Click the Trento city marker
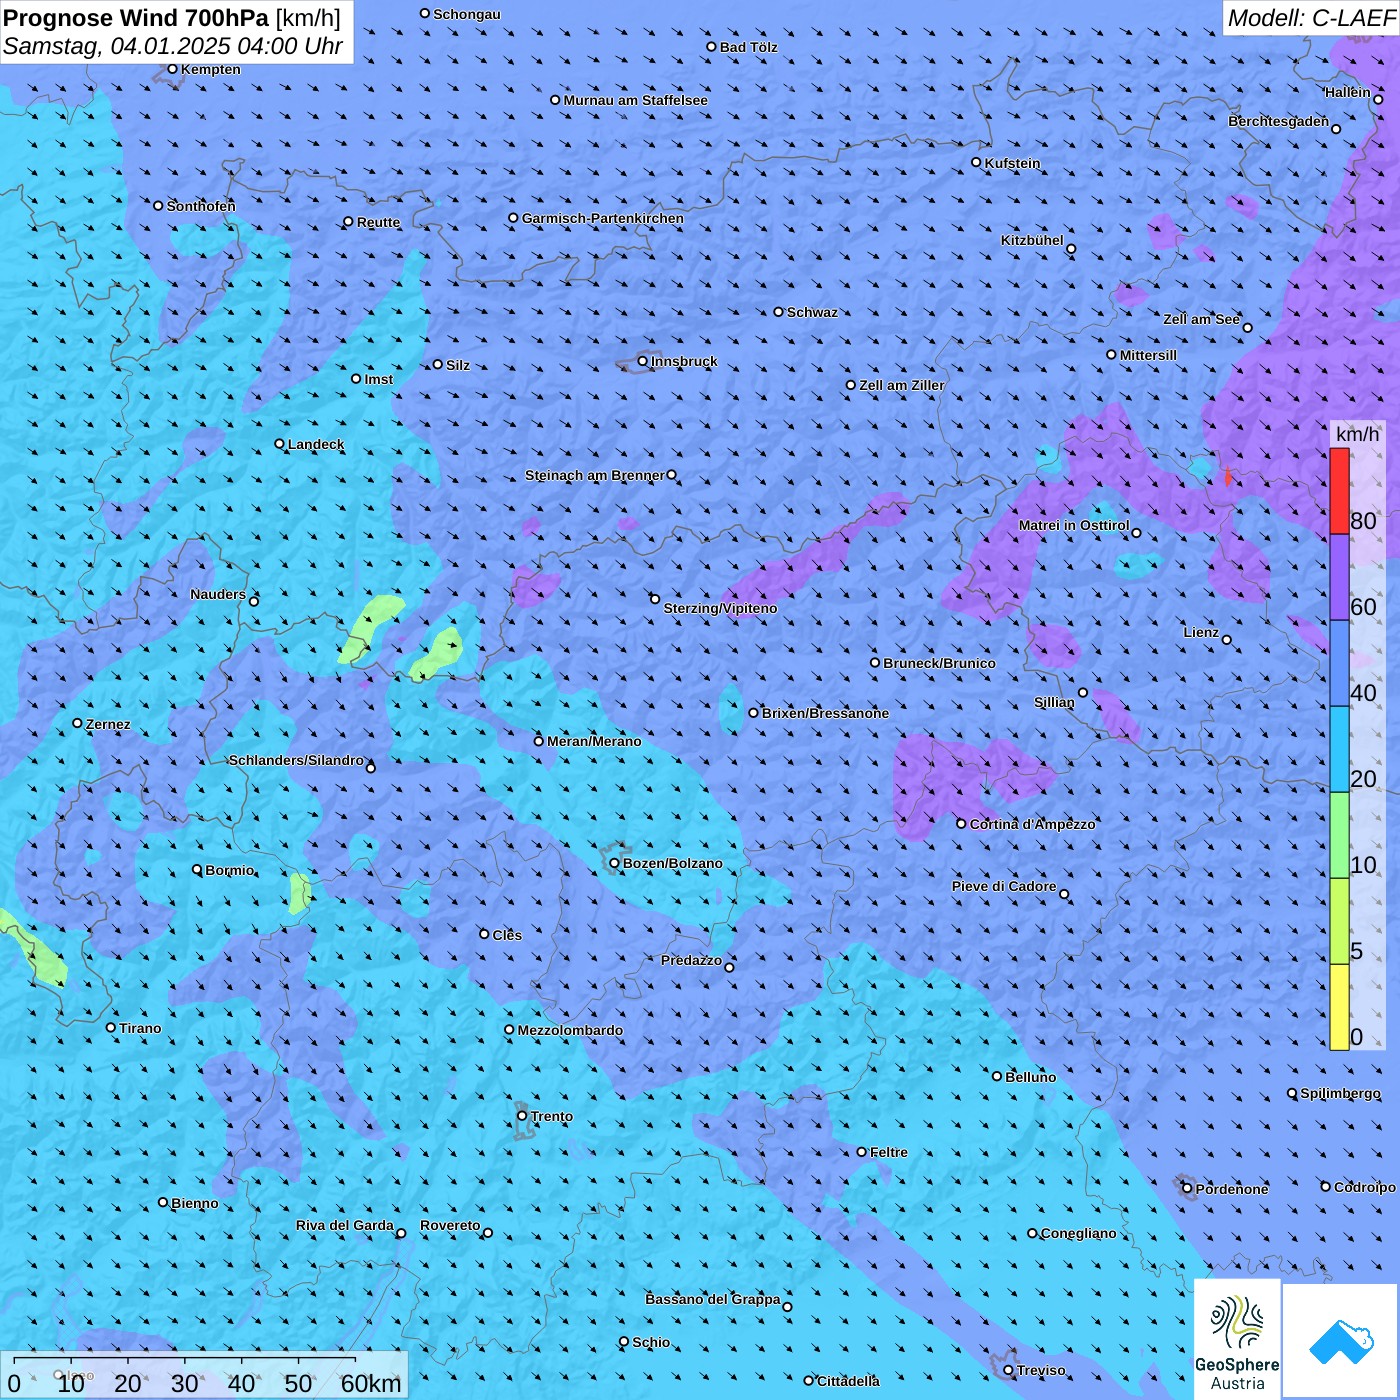The width and height of the screenshot is (1400, 1400). point(522,1116)
